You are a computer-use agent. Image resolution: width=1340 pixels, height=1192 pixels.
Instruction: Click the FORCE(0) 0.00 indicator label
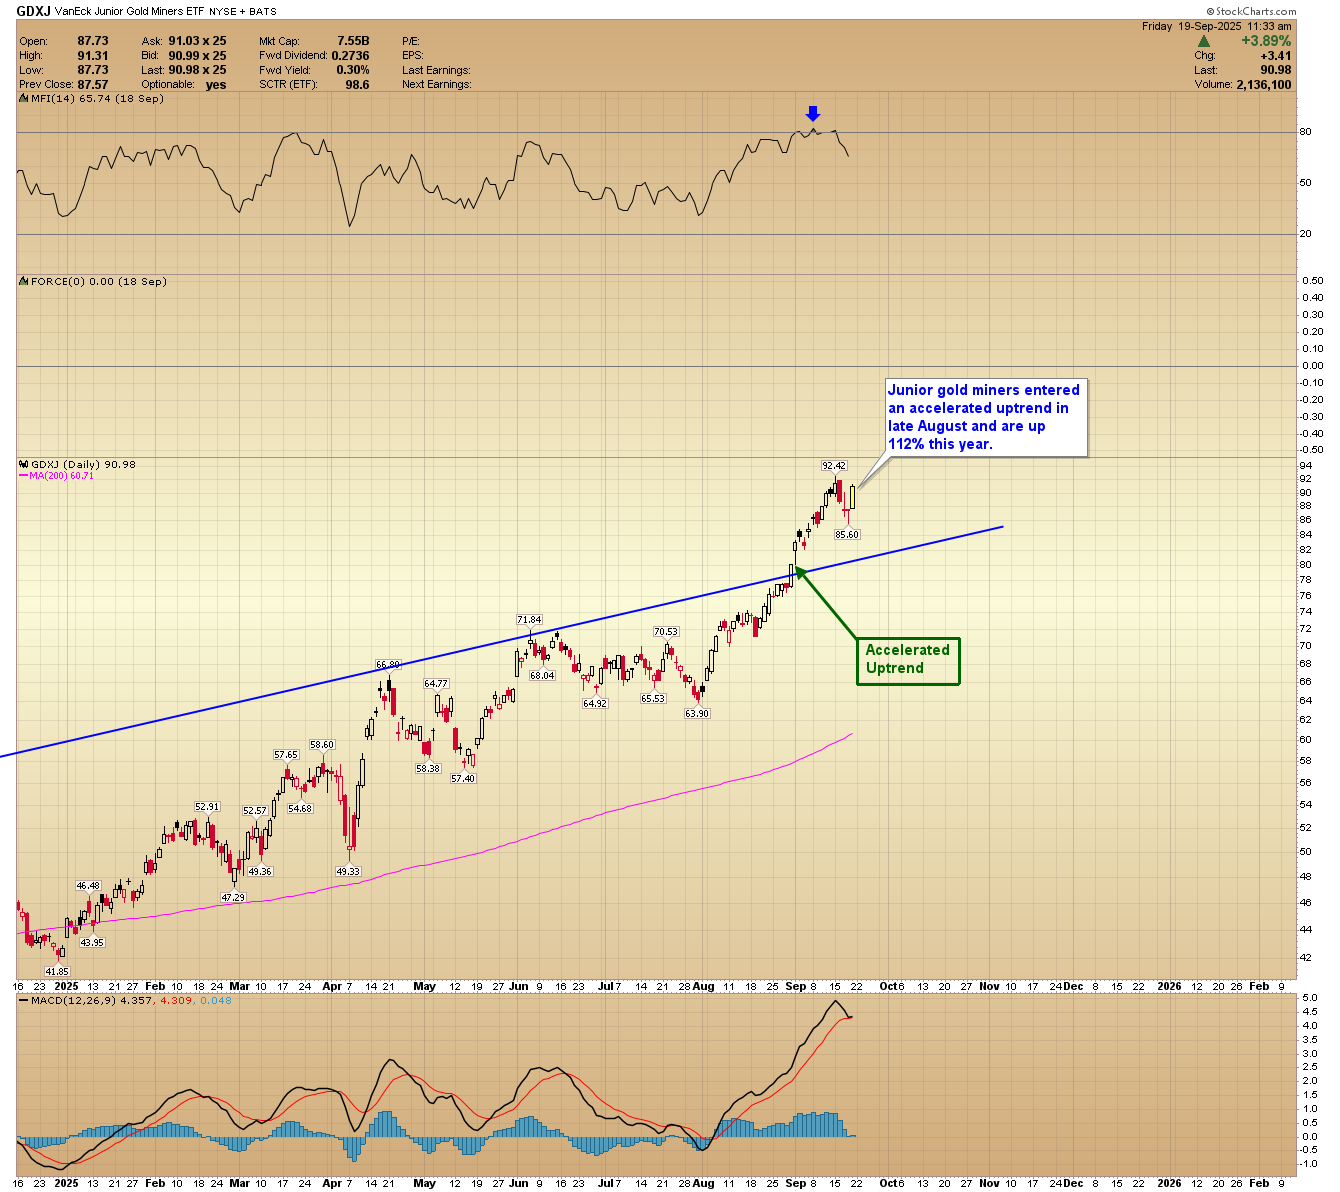tap(99, 282)
